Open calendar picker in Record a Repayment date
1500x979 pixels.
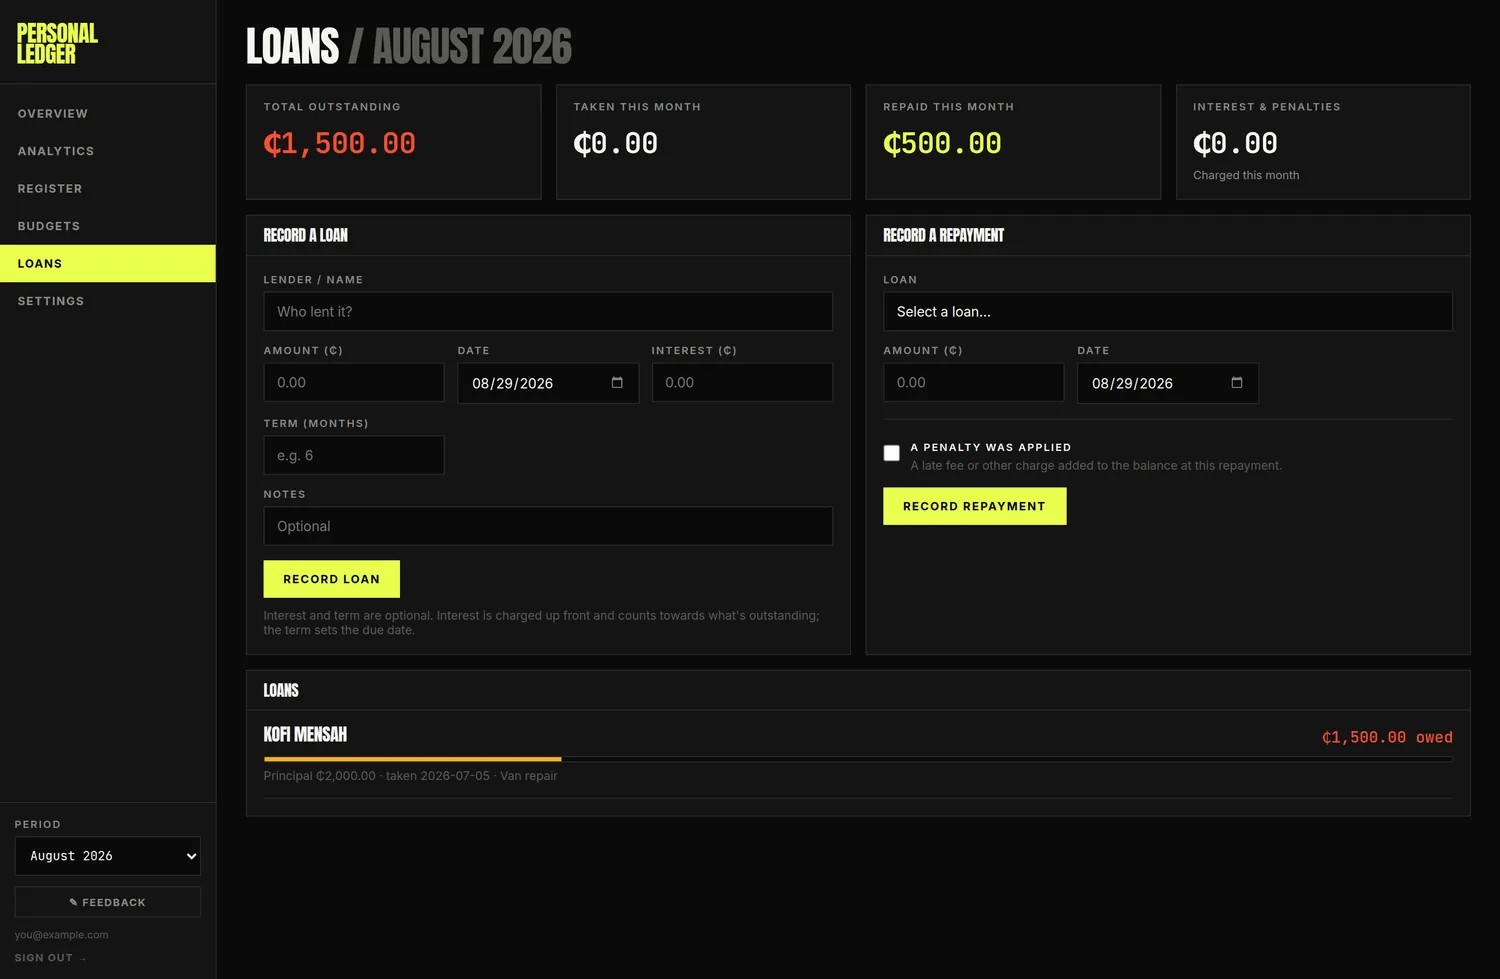[1237, 383]
